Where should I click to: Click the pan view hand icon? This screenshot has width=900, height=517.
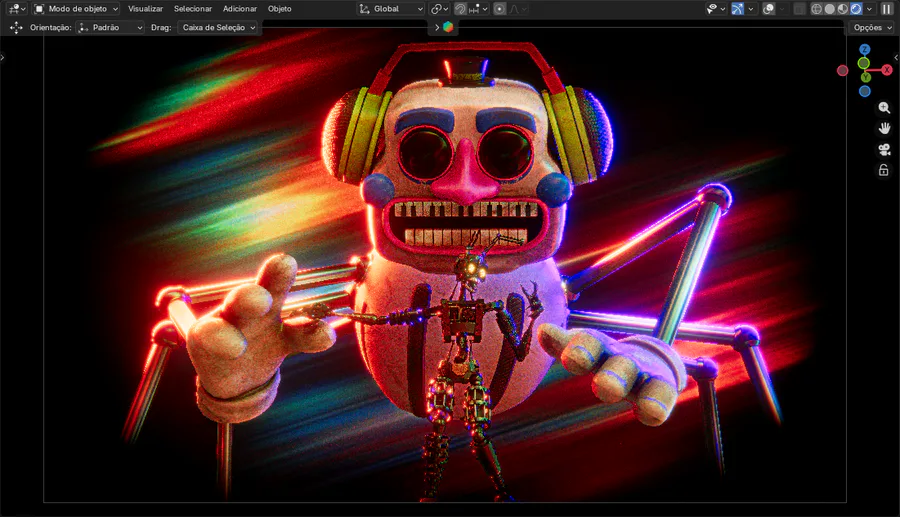pos(884,129)
